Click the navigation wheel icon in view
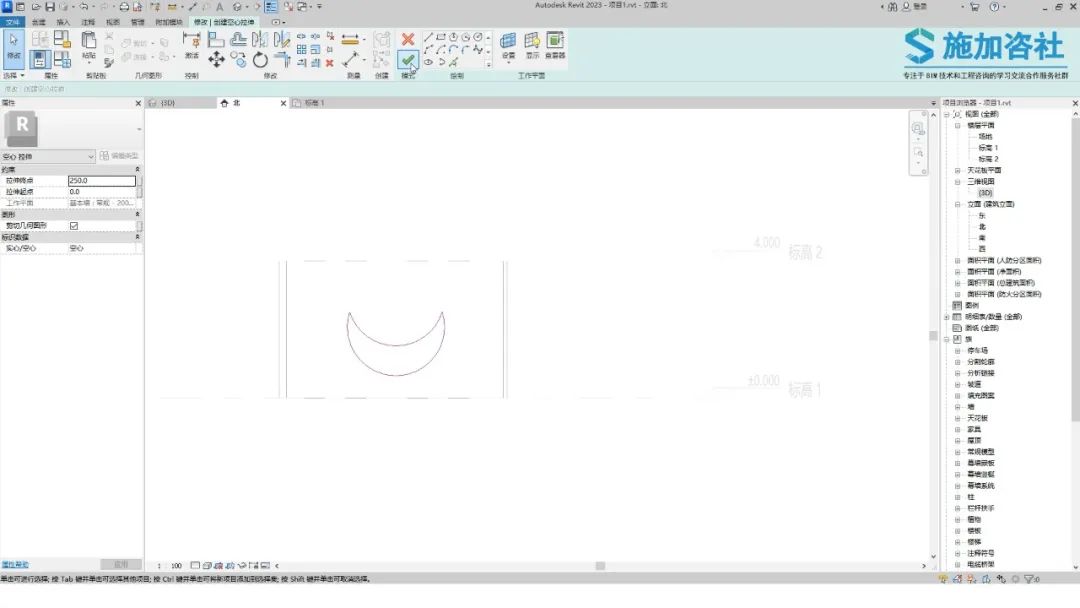The width and height of the screenshot is (1080, 608). [x=918, y=129]
